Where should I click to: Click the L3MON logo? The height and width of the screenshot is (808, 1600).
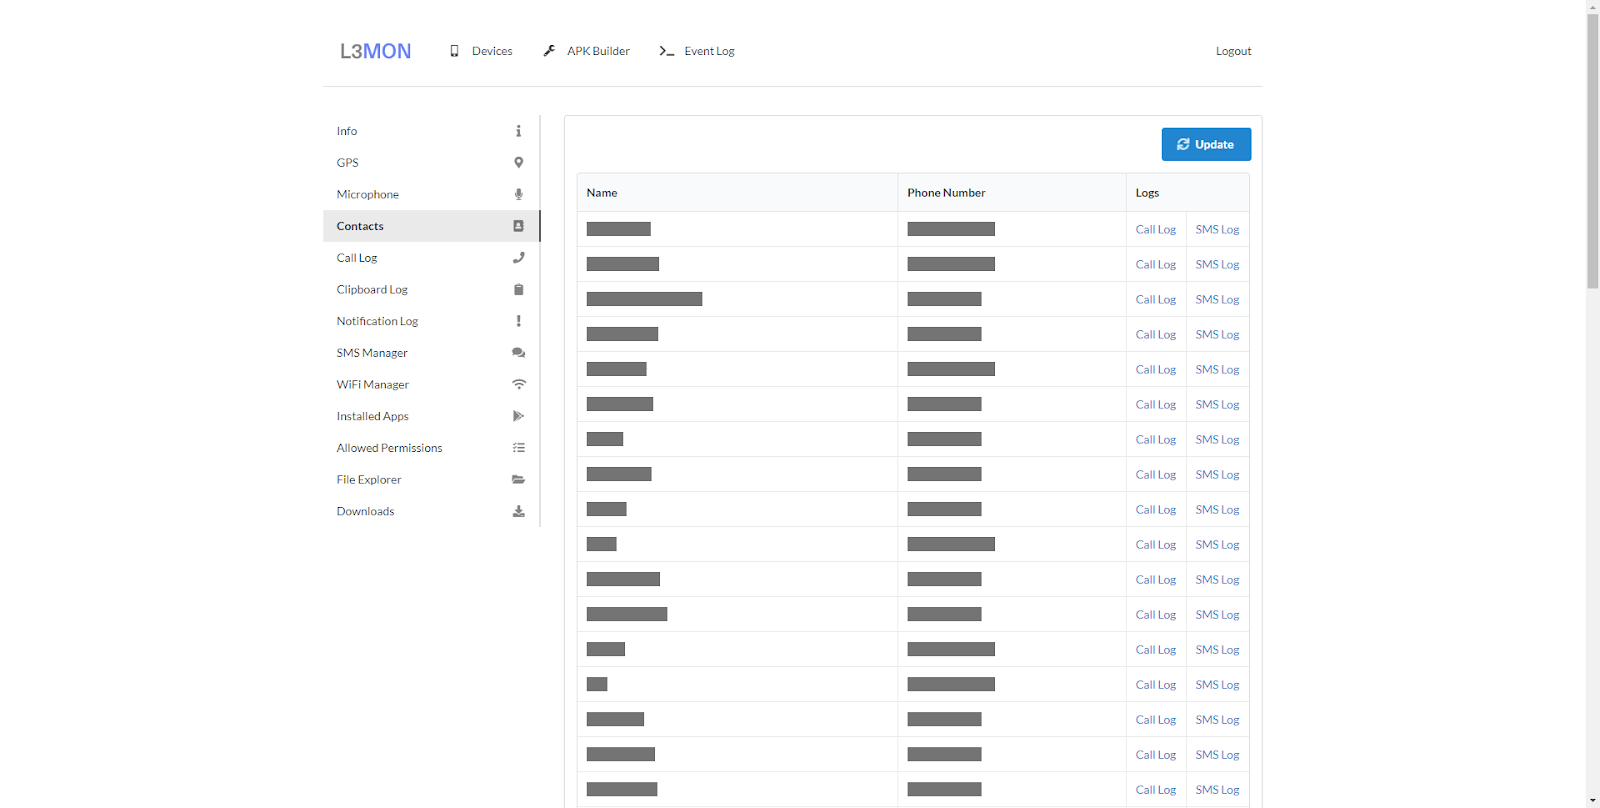tap(375, 51)
